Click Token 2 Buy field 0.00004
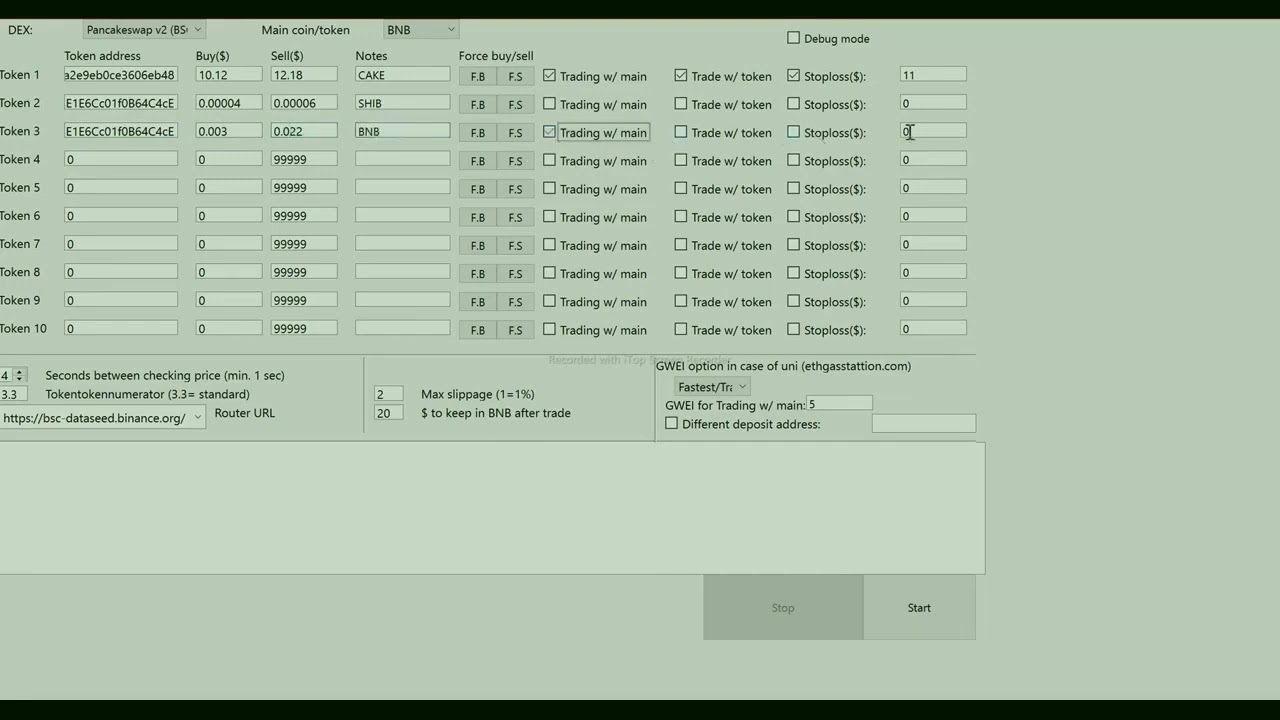This screenshot has width=1280, height=720. [229, 103]
